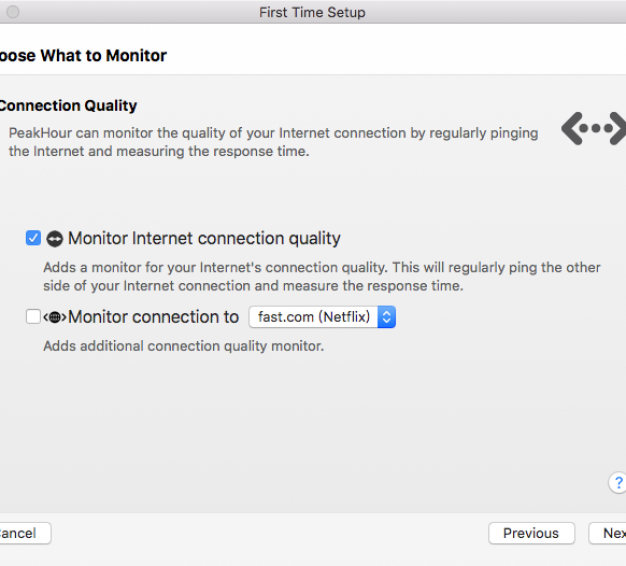Image resolution: width=626 pixels, height=566 pixels.
Task: Click the Next button
Action: (608, 533)
